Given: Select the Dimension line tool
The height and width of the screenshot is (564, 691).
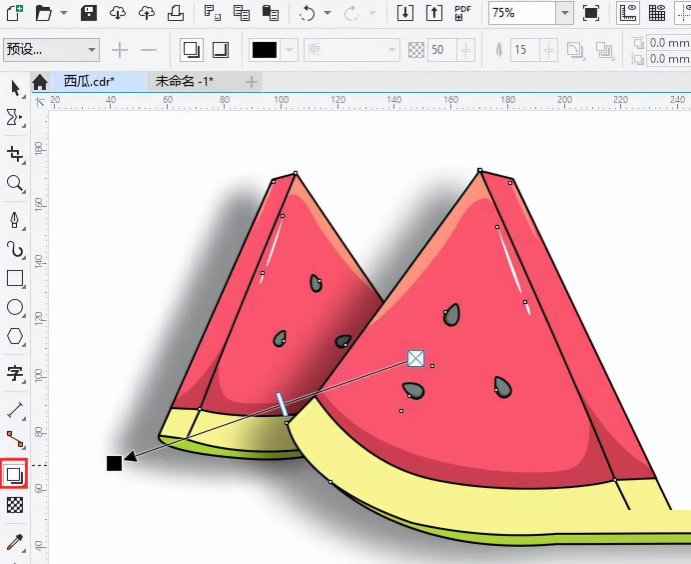Looking at the screenshot, I should [x=15, y=410].
